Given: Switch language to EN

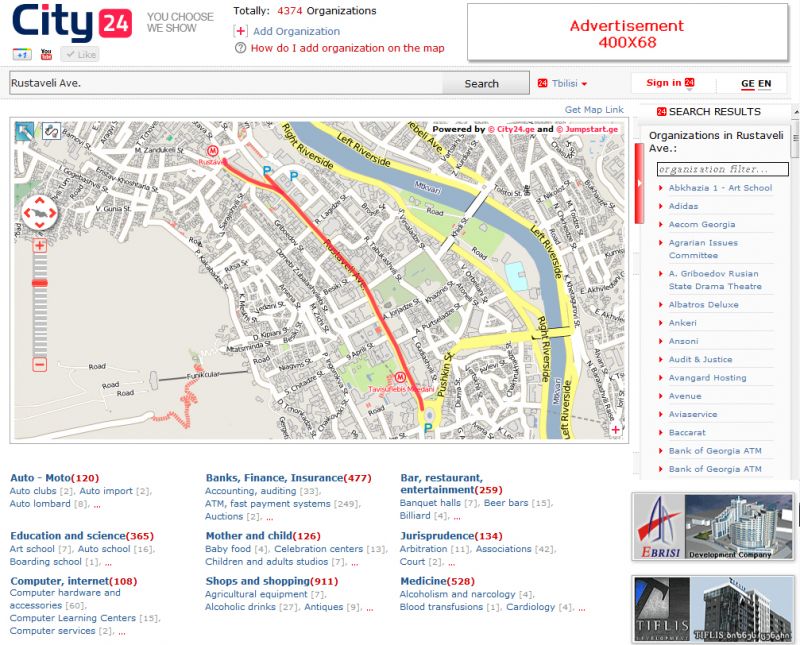Looking at the screenshot, I should [765, 84].
